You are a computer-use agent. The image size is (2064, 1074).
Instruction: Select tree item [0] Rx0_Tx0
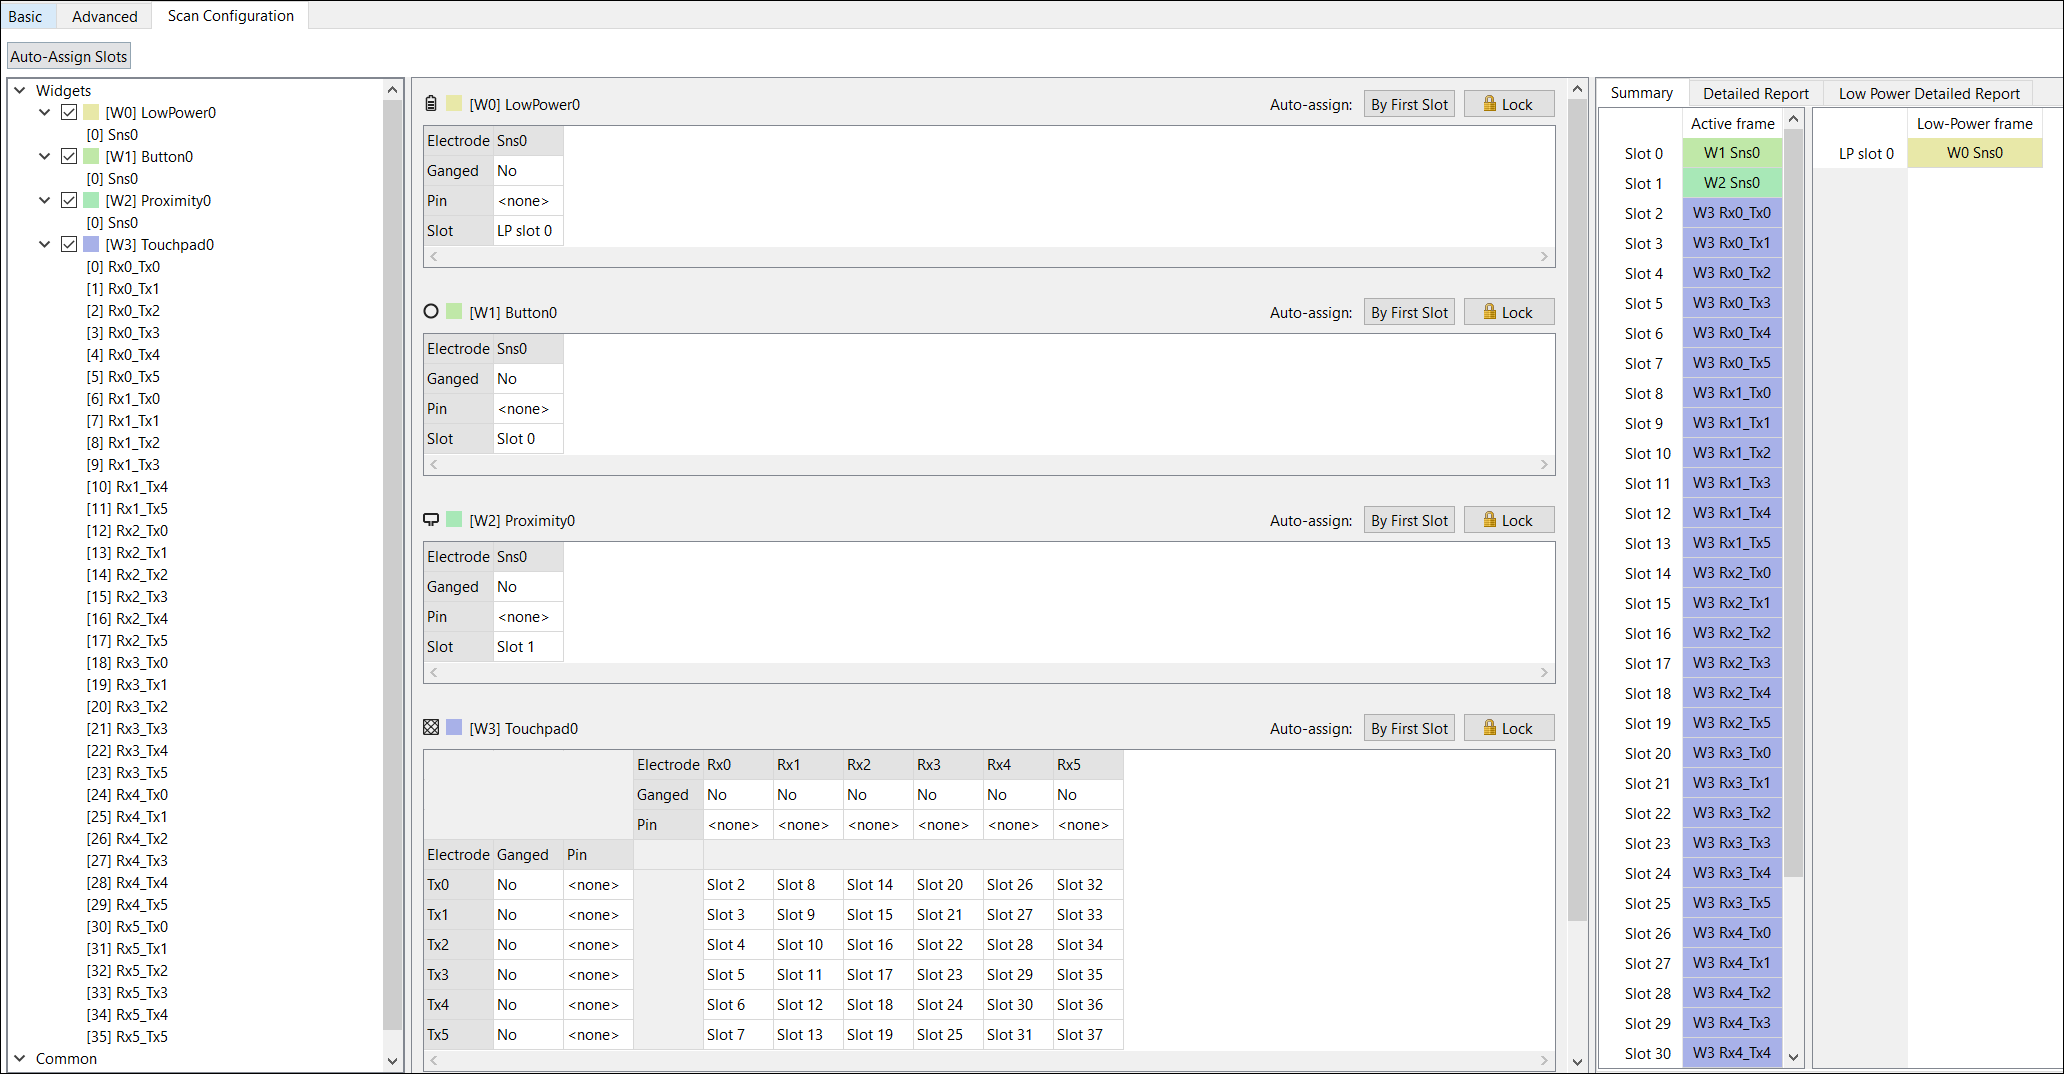123,266
